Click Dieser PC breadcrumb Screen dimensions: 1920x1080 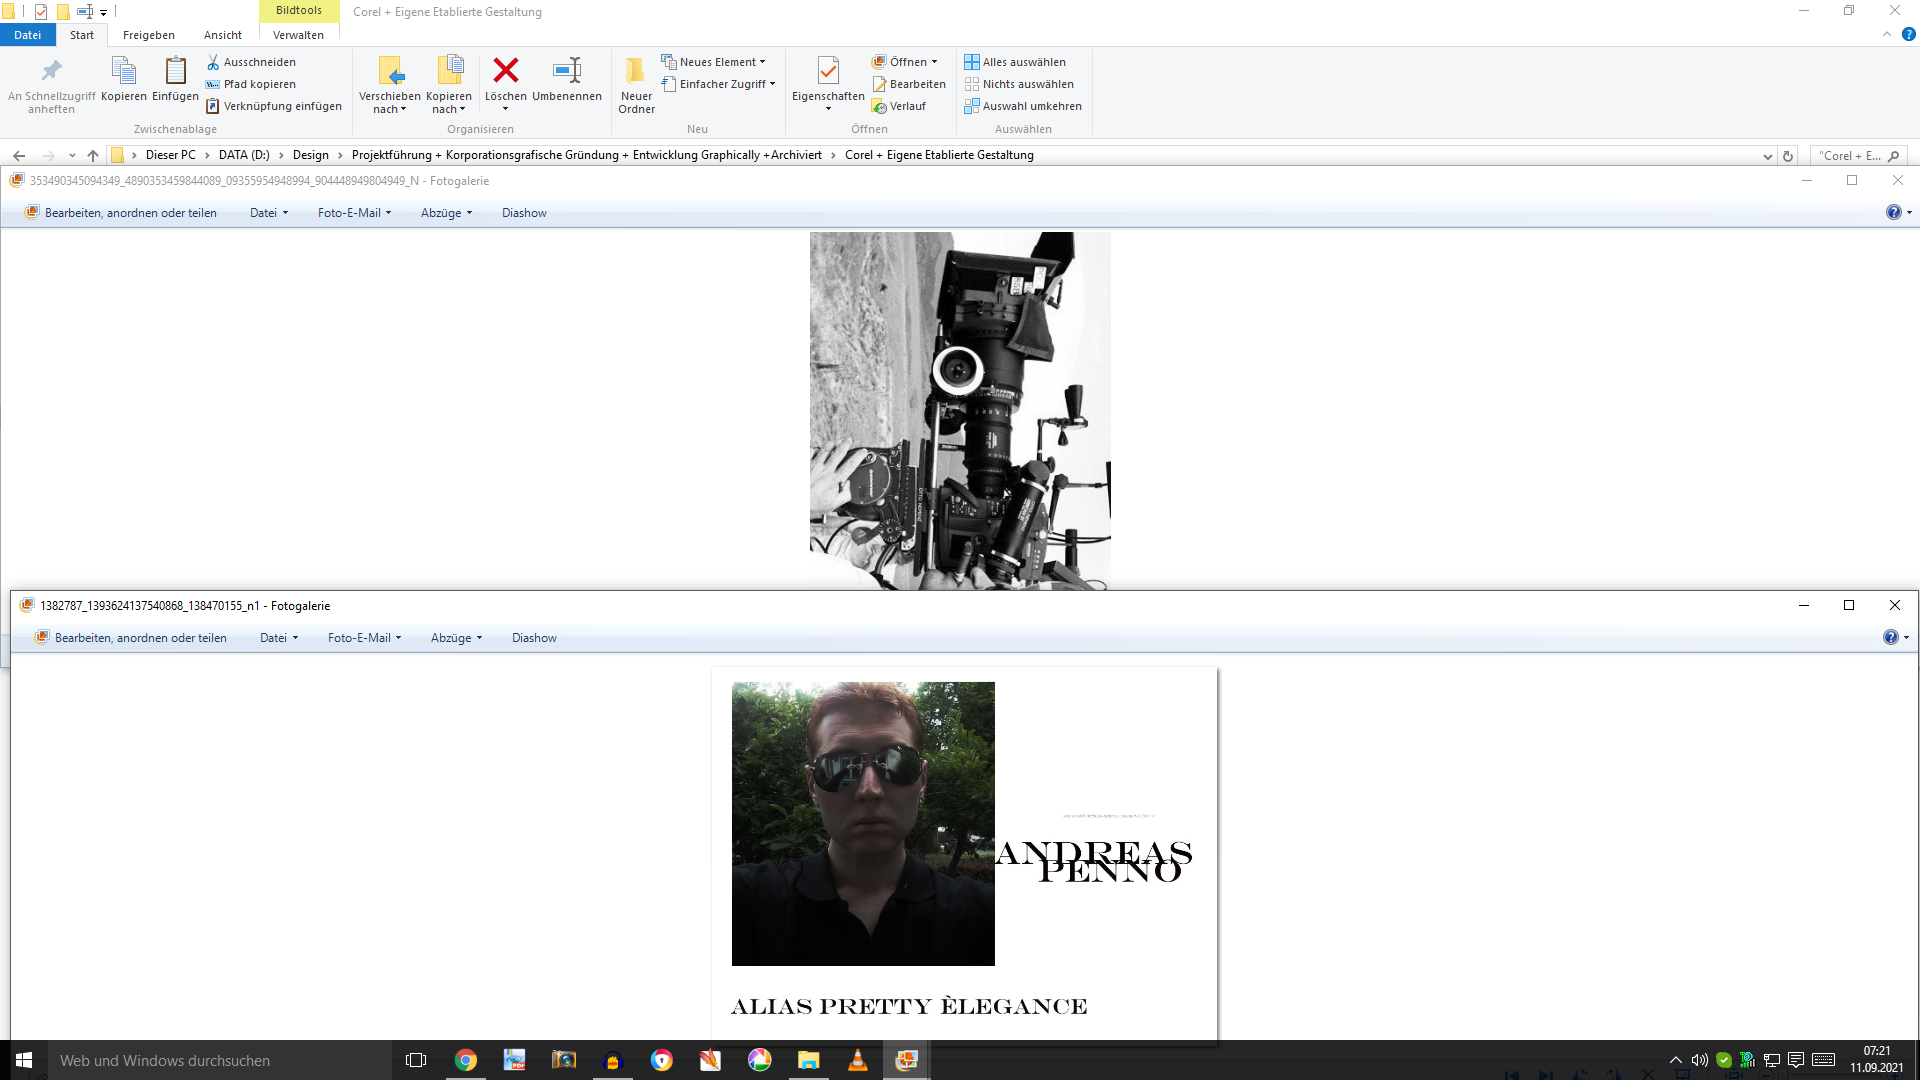pyautogui.click(x=171, y=155)
